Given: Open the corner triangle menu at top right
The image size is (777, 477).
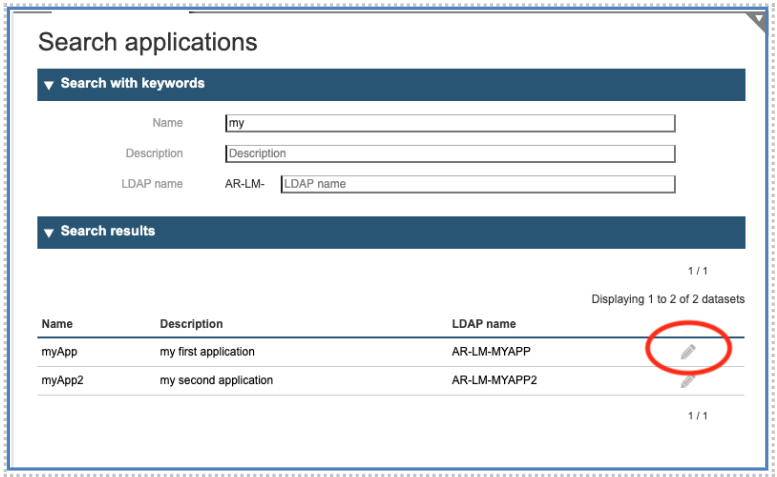Looking at the screenshot, I should coord(757,22).
